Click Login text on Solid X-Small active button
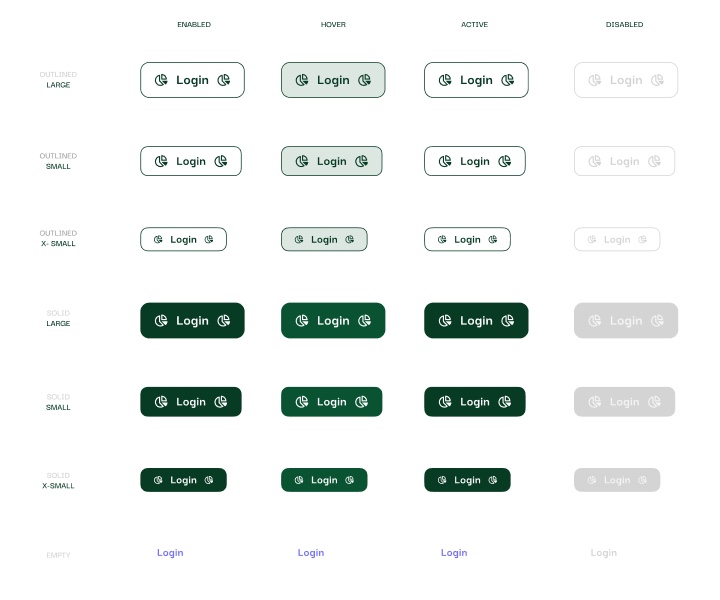The image size is (720, 600). (467, 481)
